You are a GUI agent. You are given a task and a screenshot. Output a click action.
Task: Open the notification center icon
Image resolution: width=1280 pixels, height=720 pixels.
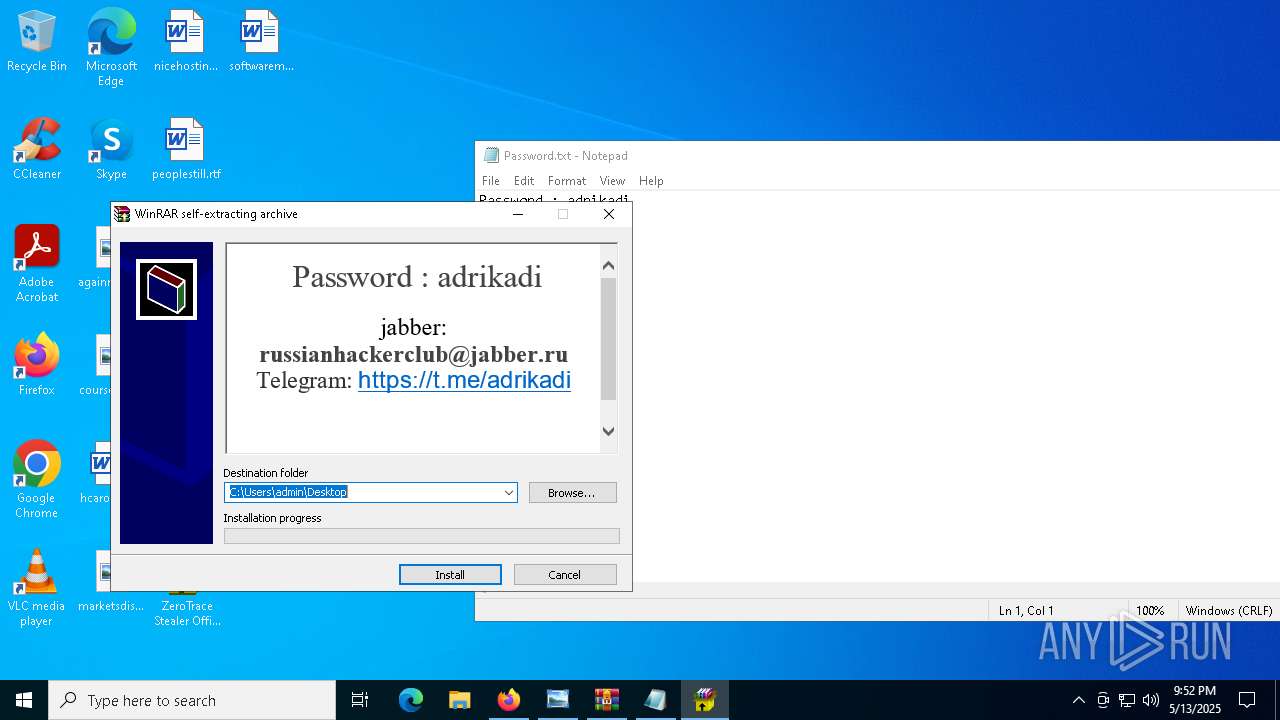pyautogui.click(x=1247, y=700)
